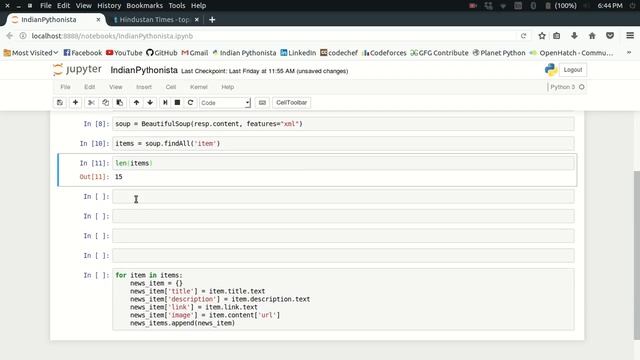Viewport: 640px width, 360px height.
Task: Click the BeautifulSoup code cell
Action: coord(343,124)
